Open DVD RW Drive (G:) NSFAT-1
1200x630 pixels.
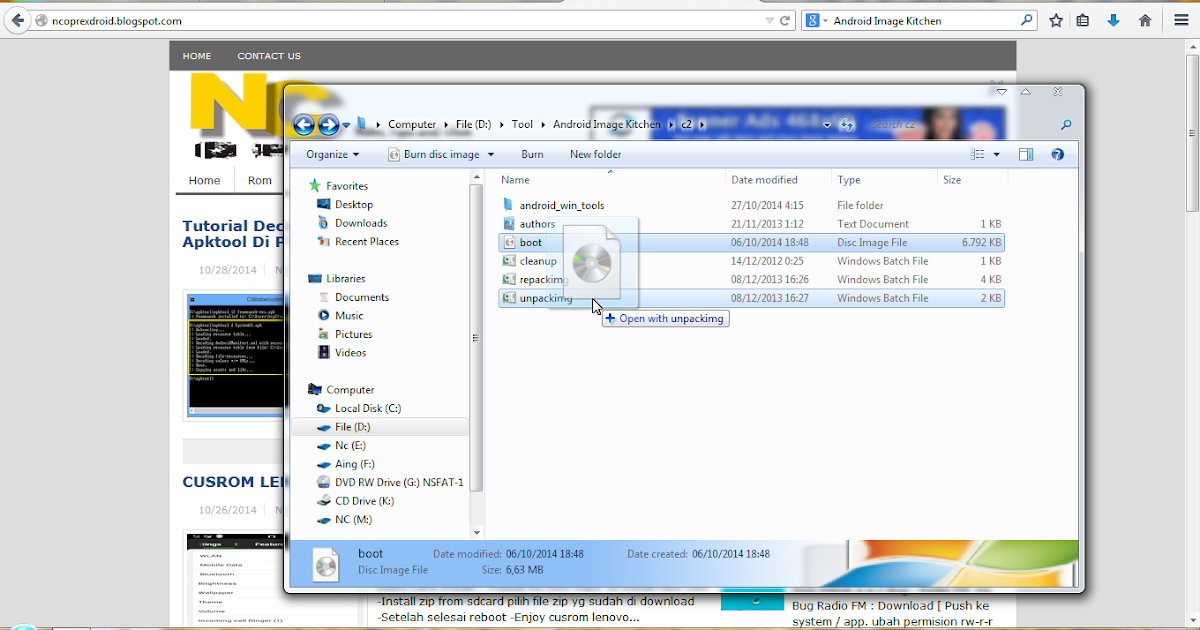tap(399, 482)
